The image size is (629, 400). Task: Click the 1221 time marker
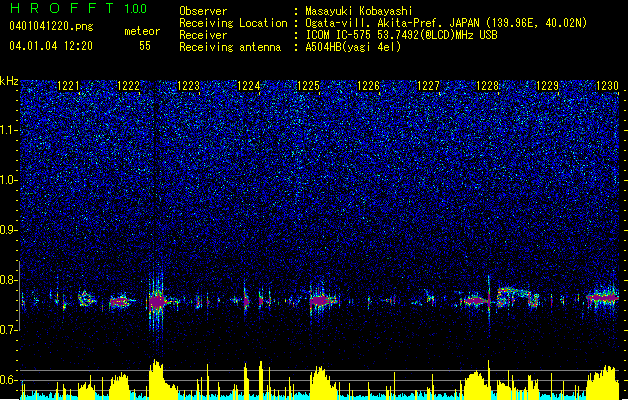(x=69, y=86)
